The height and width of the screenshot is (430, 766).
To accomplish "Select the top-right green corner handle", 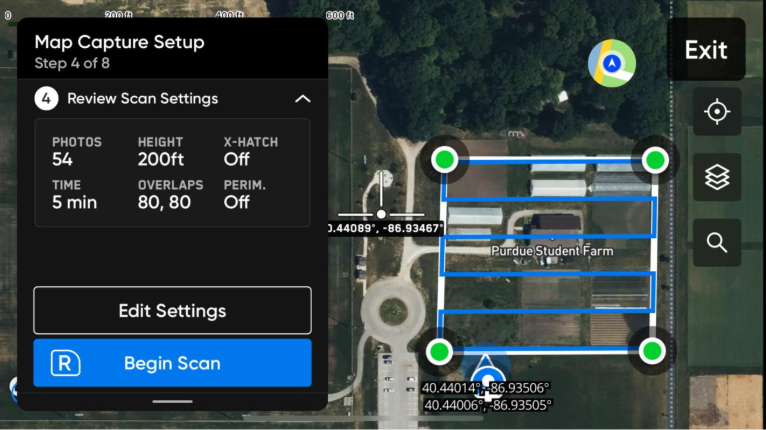I will click(x=655, y=160).
